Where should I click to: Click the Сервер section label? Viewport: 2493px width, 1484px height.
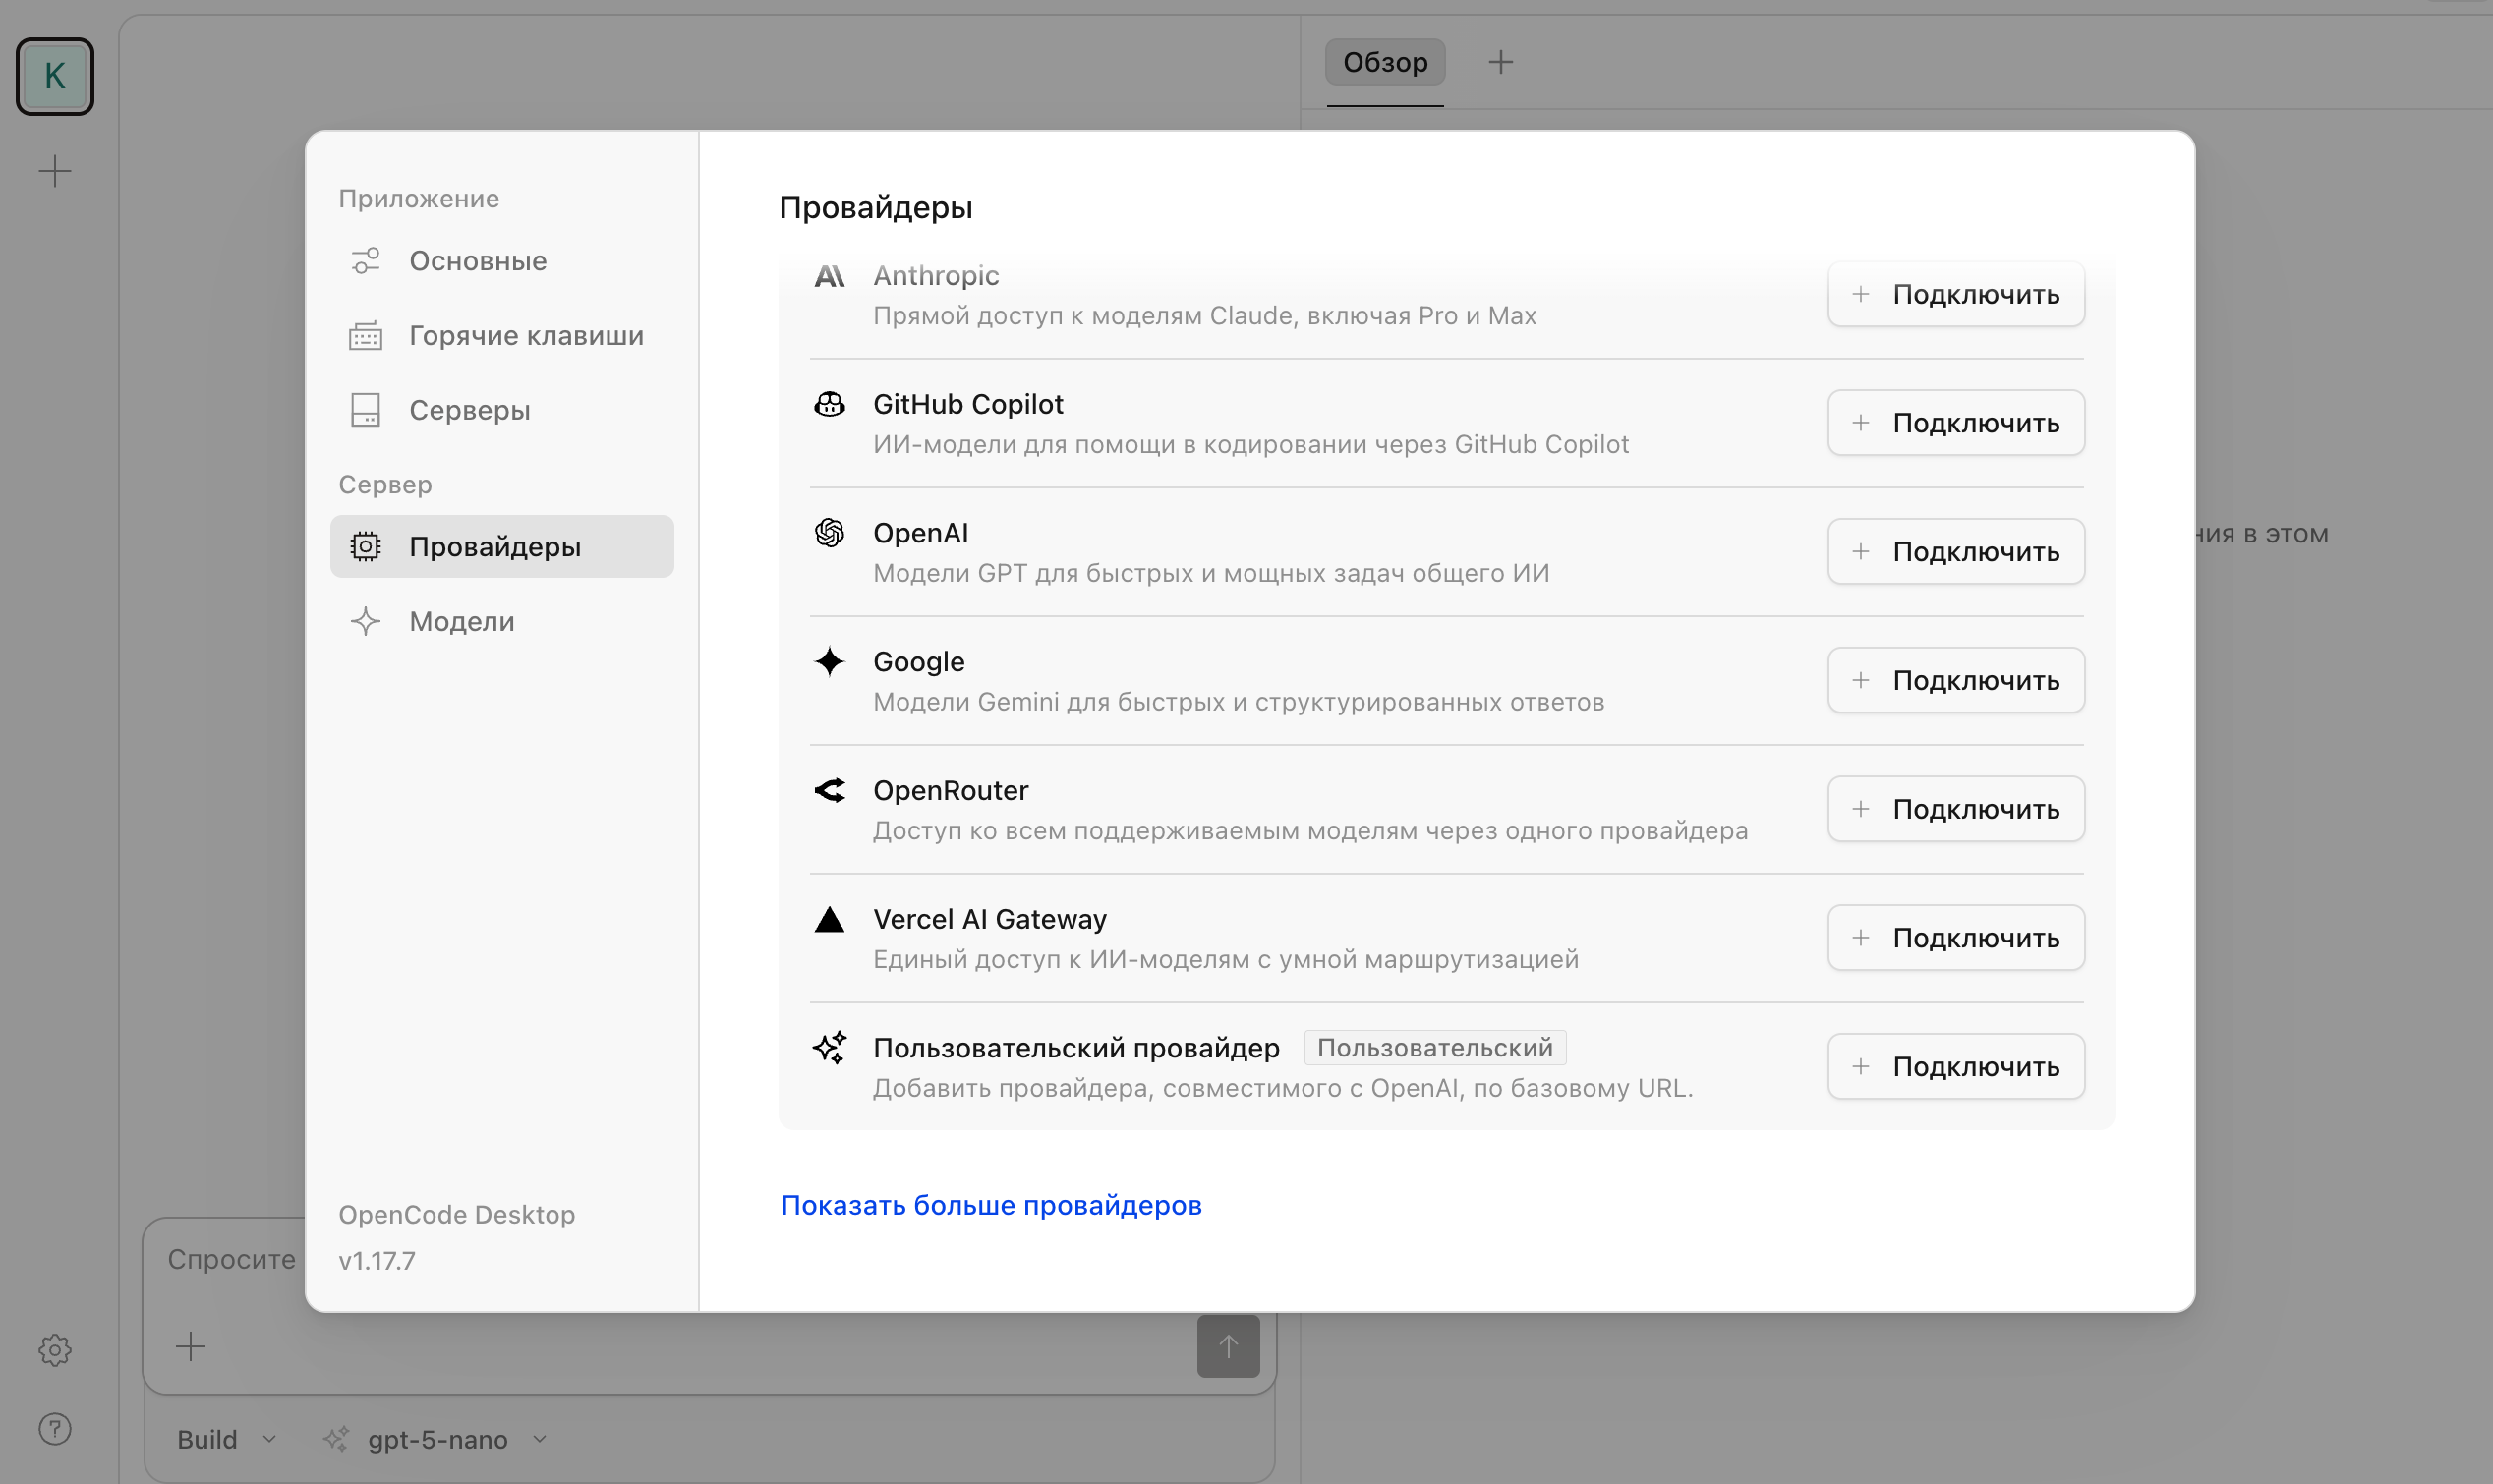(x=385, y=484)
